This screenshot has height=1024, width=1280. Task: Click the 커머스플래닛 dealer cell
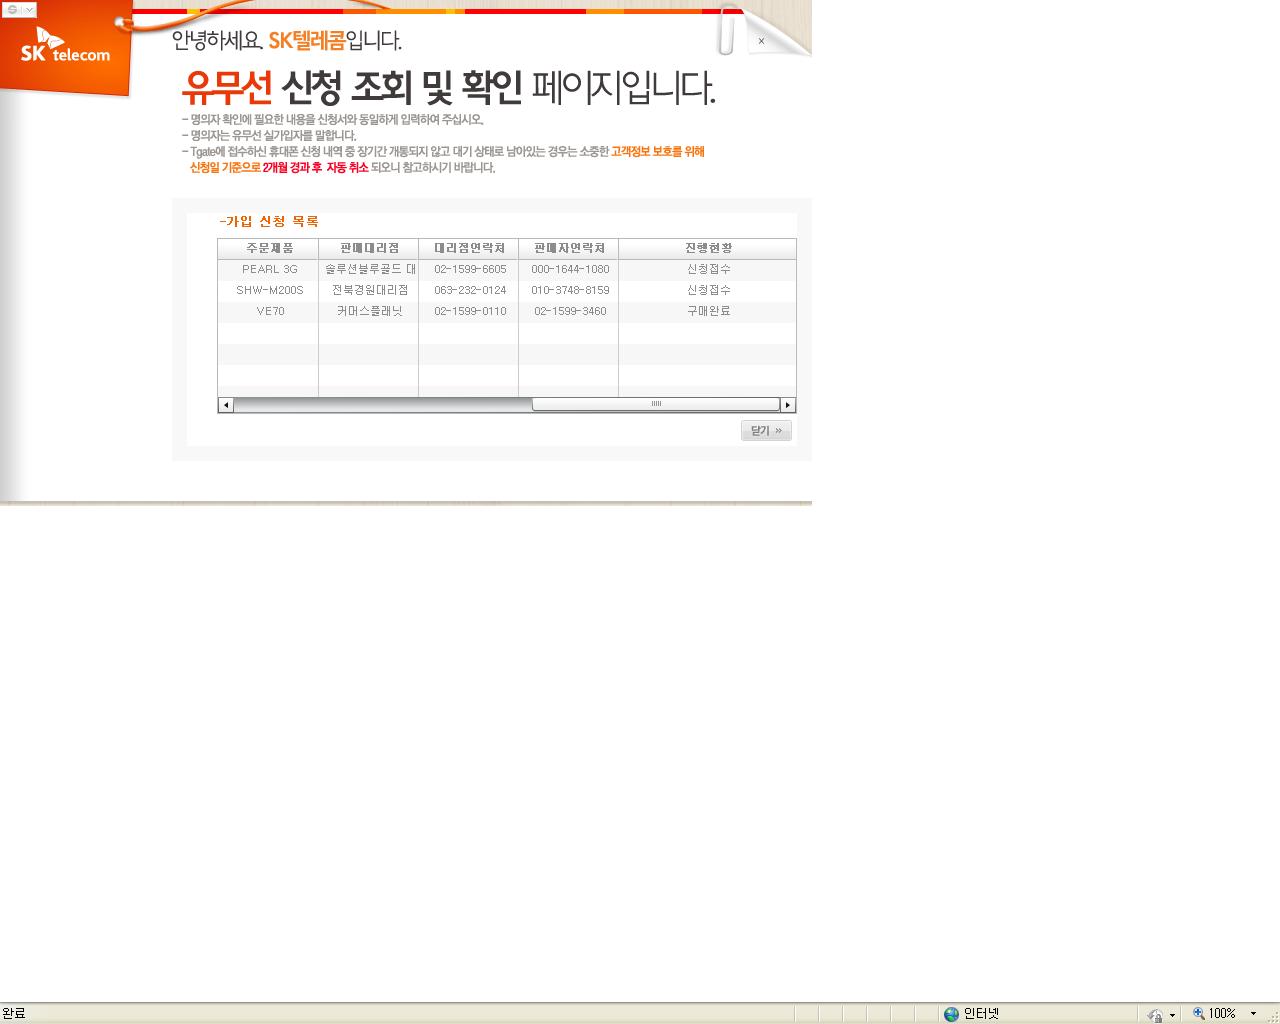[x=370, y=311]
